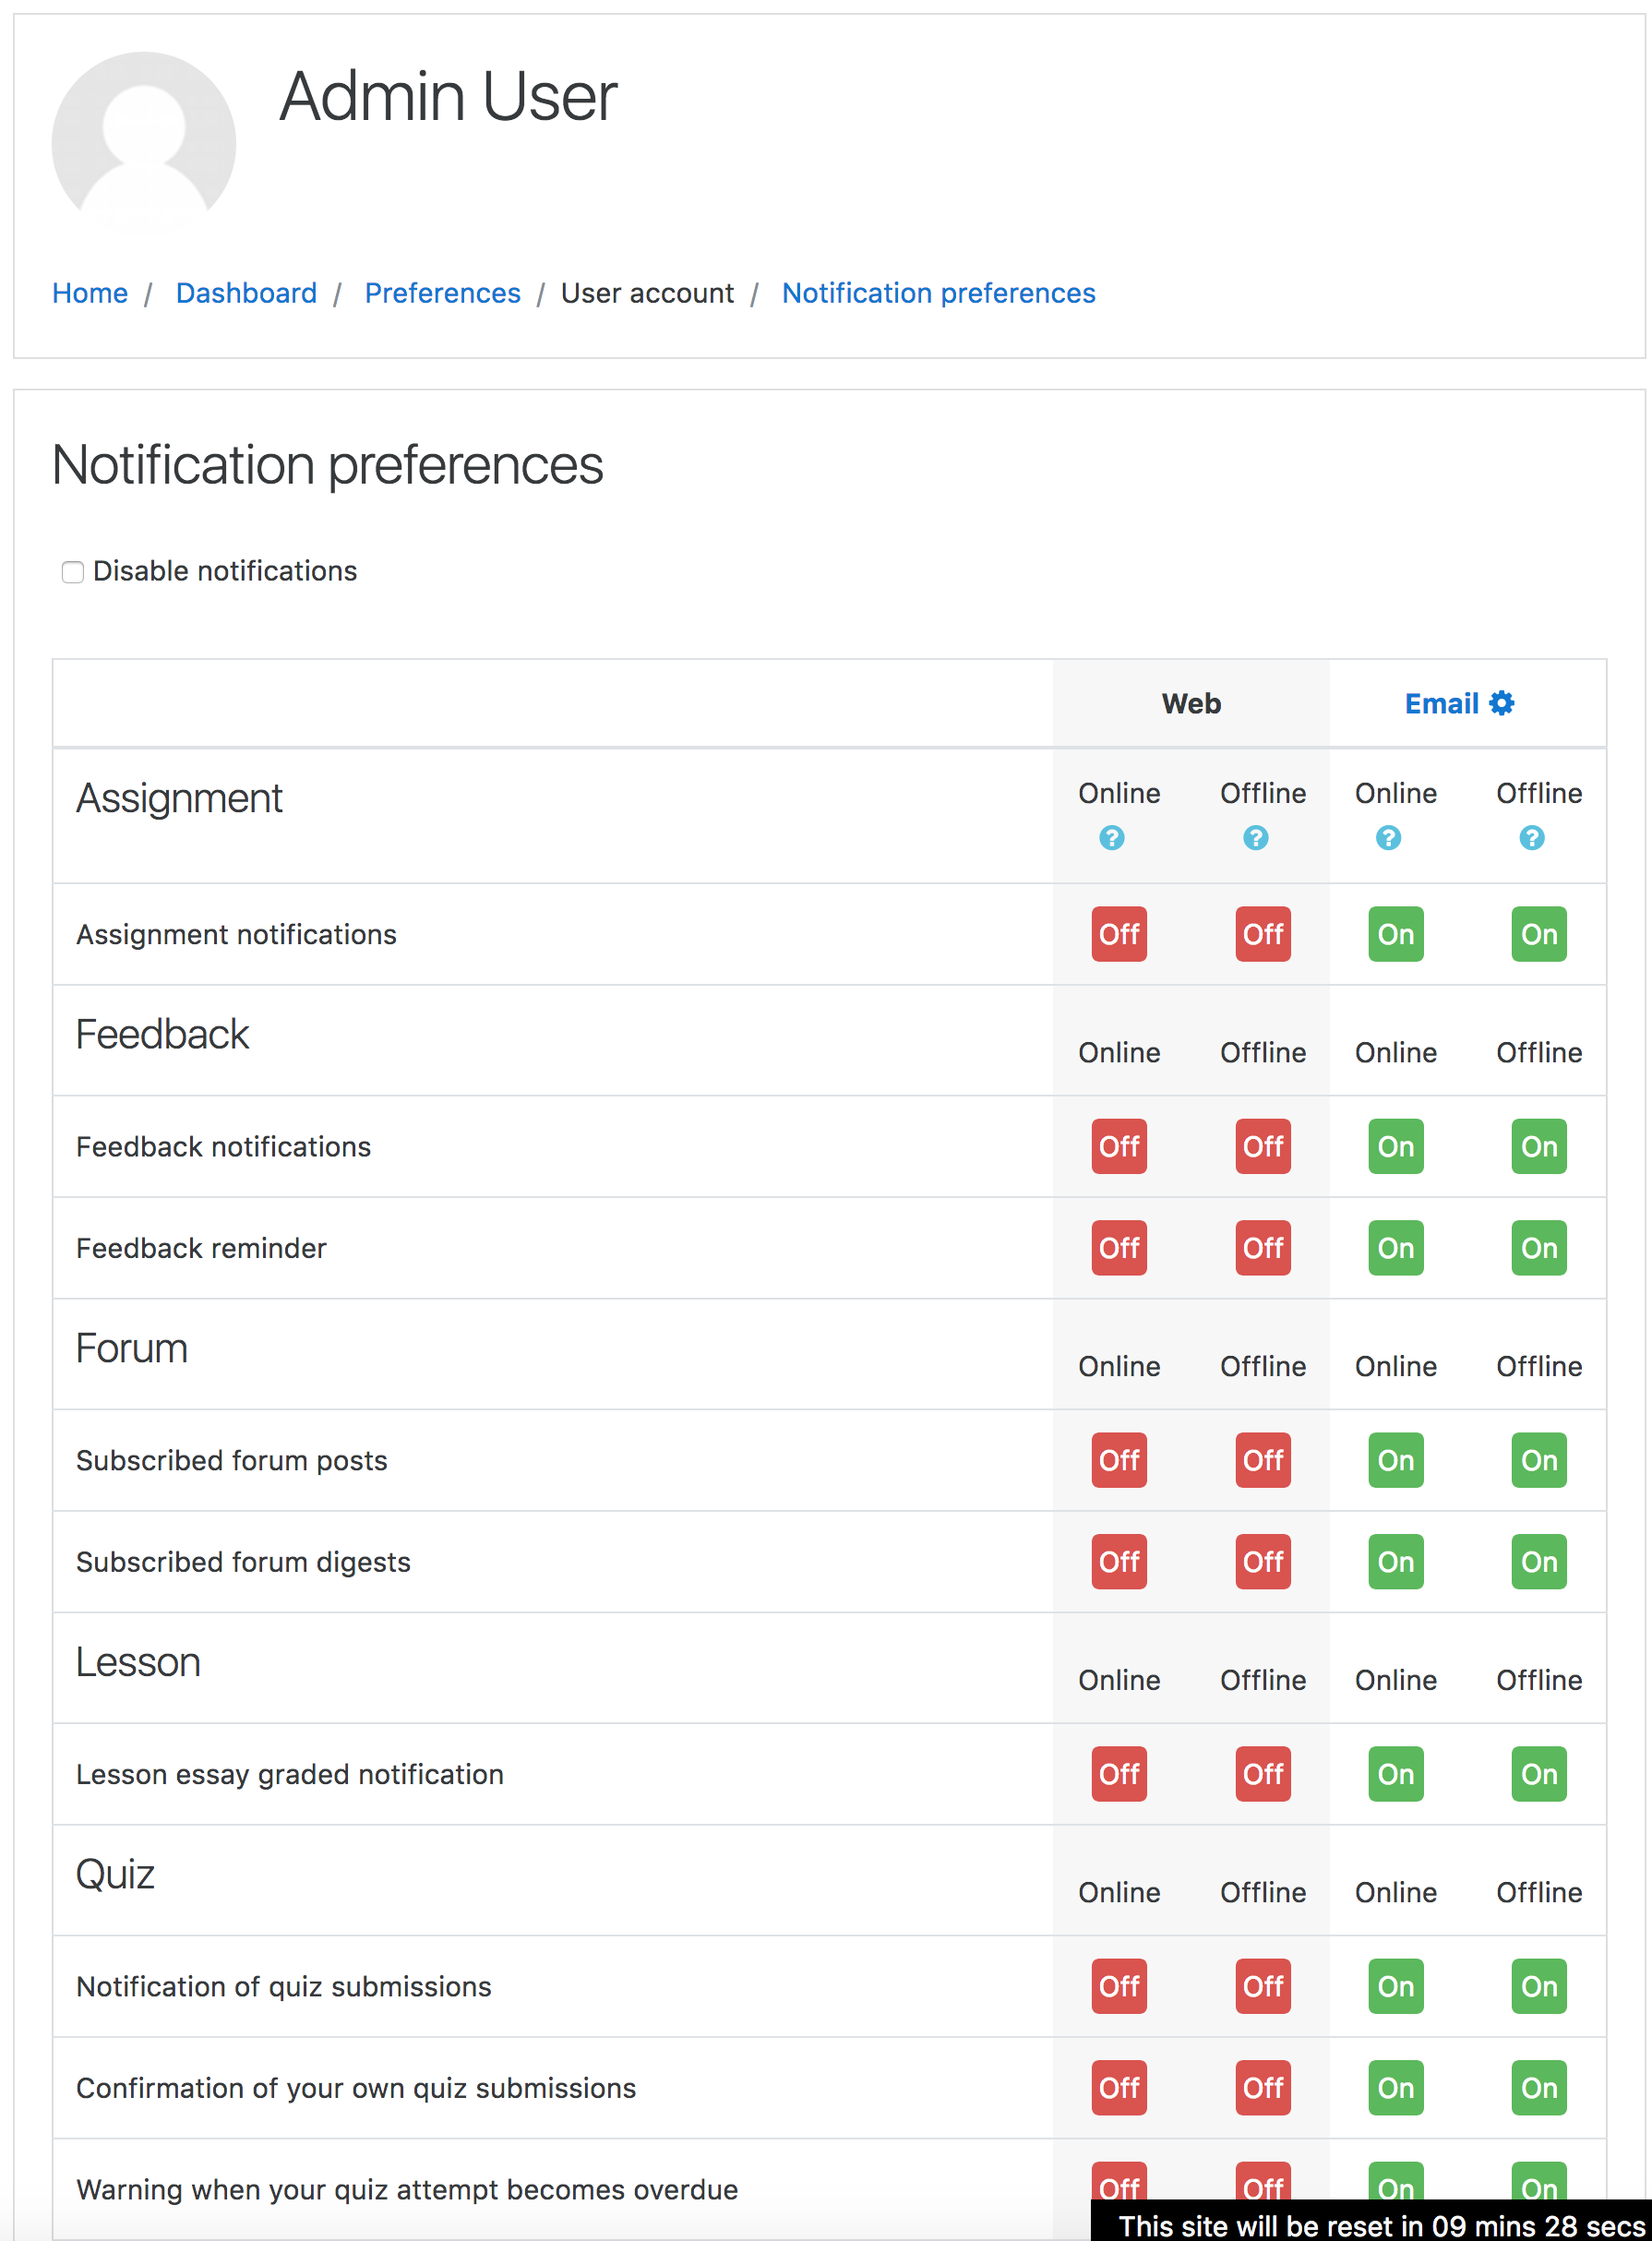
Task: Toggle Web Online for own quiz submission confirmation
Action: click(1118, 2087)
